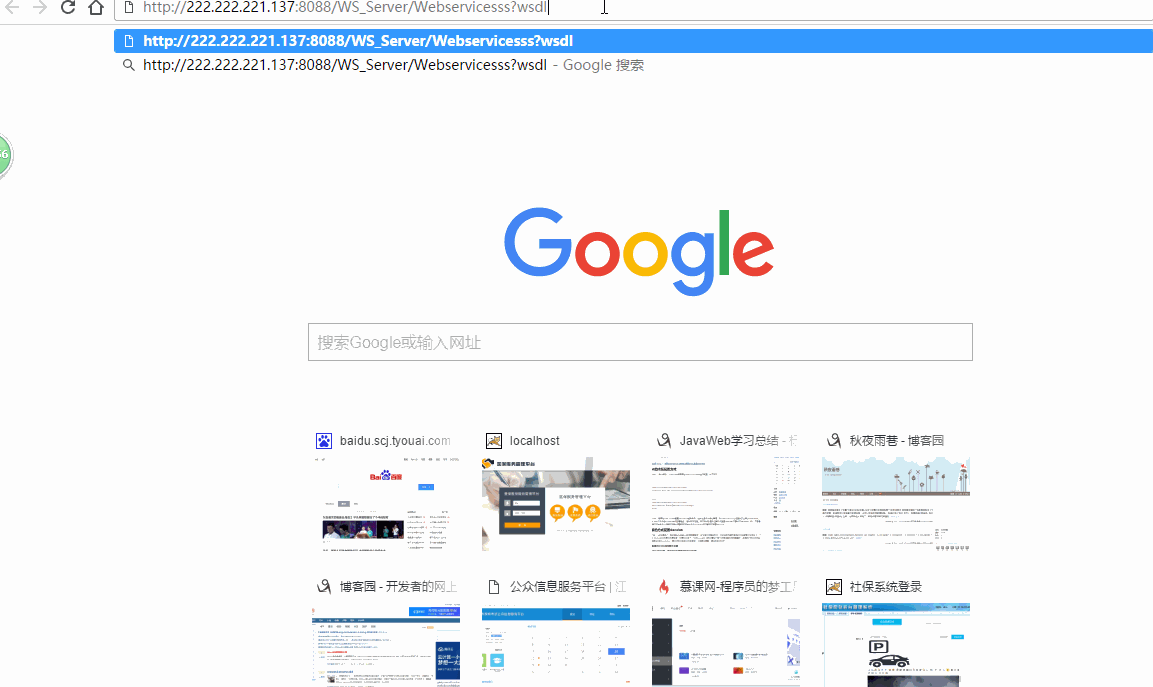Click the 公众信息服务平台 page icon
The height and width of the screenshot is (687, 1153).
[x=494, y=586]
